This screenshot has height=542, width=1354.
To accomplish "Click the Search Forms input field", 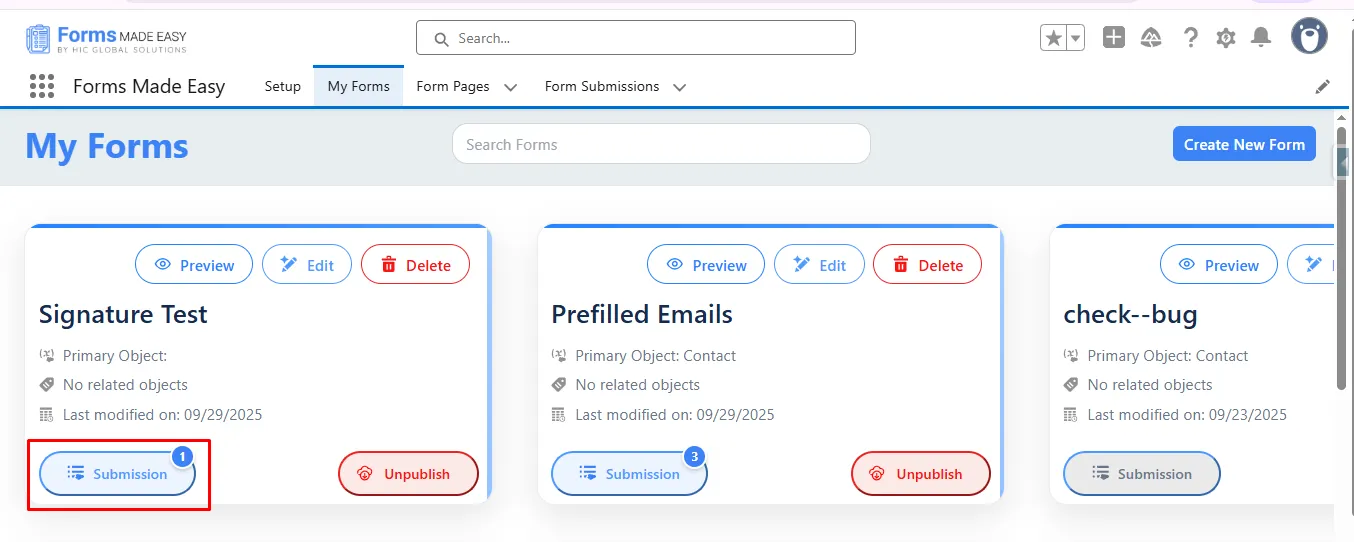I will click(x=661, y=144).
